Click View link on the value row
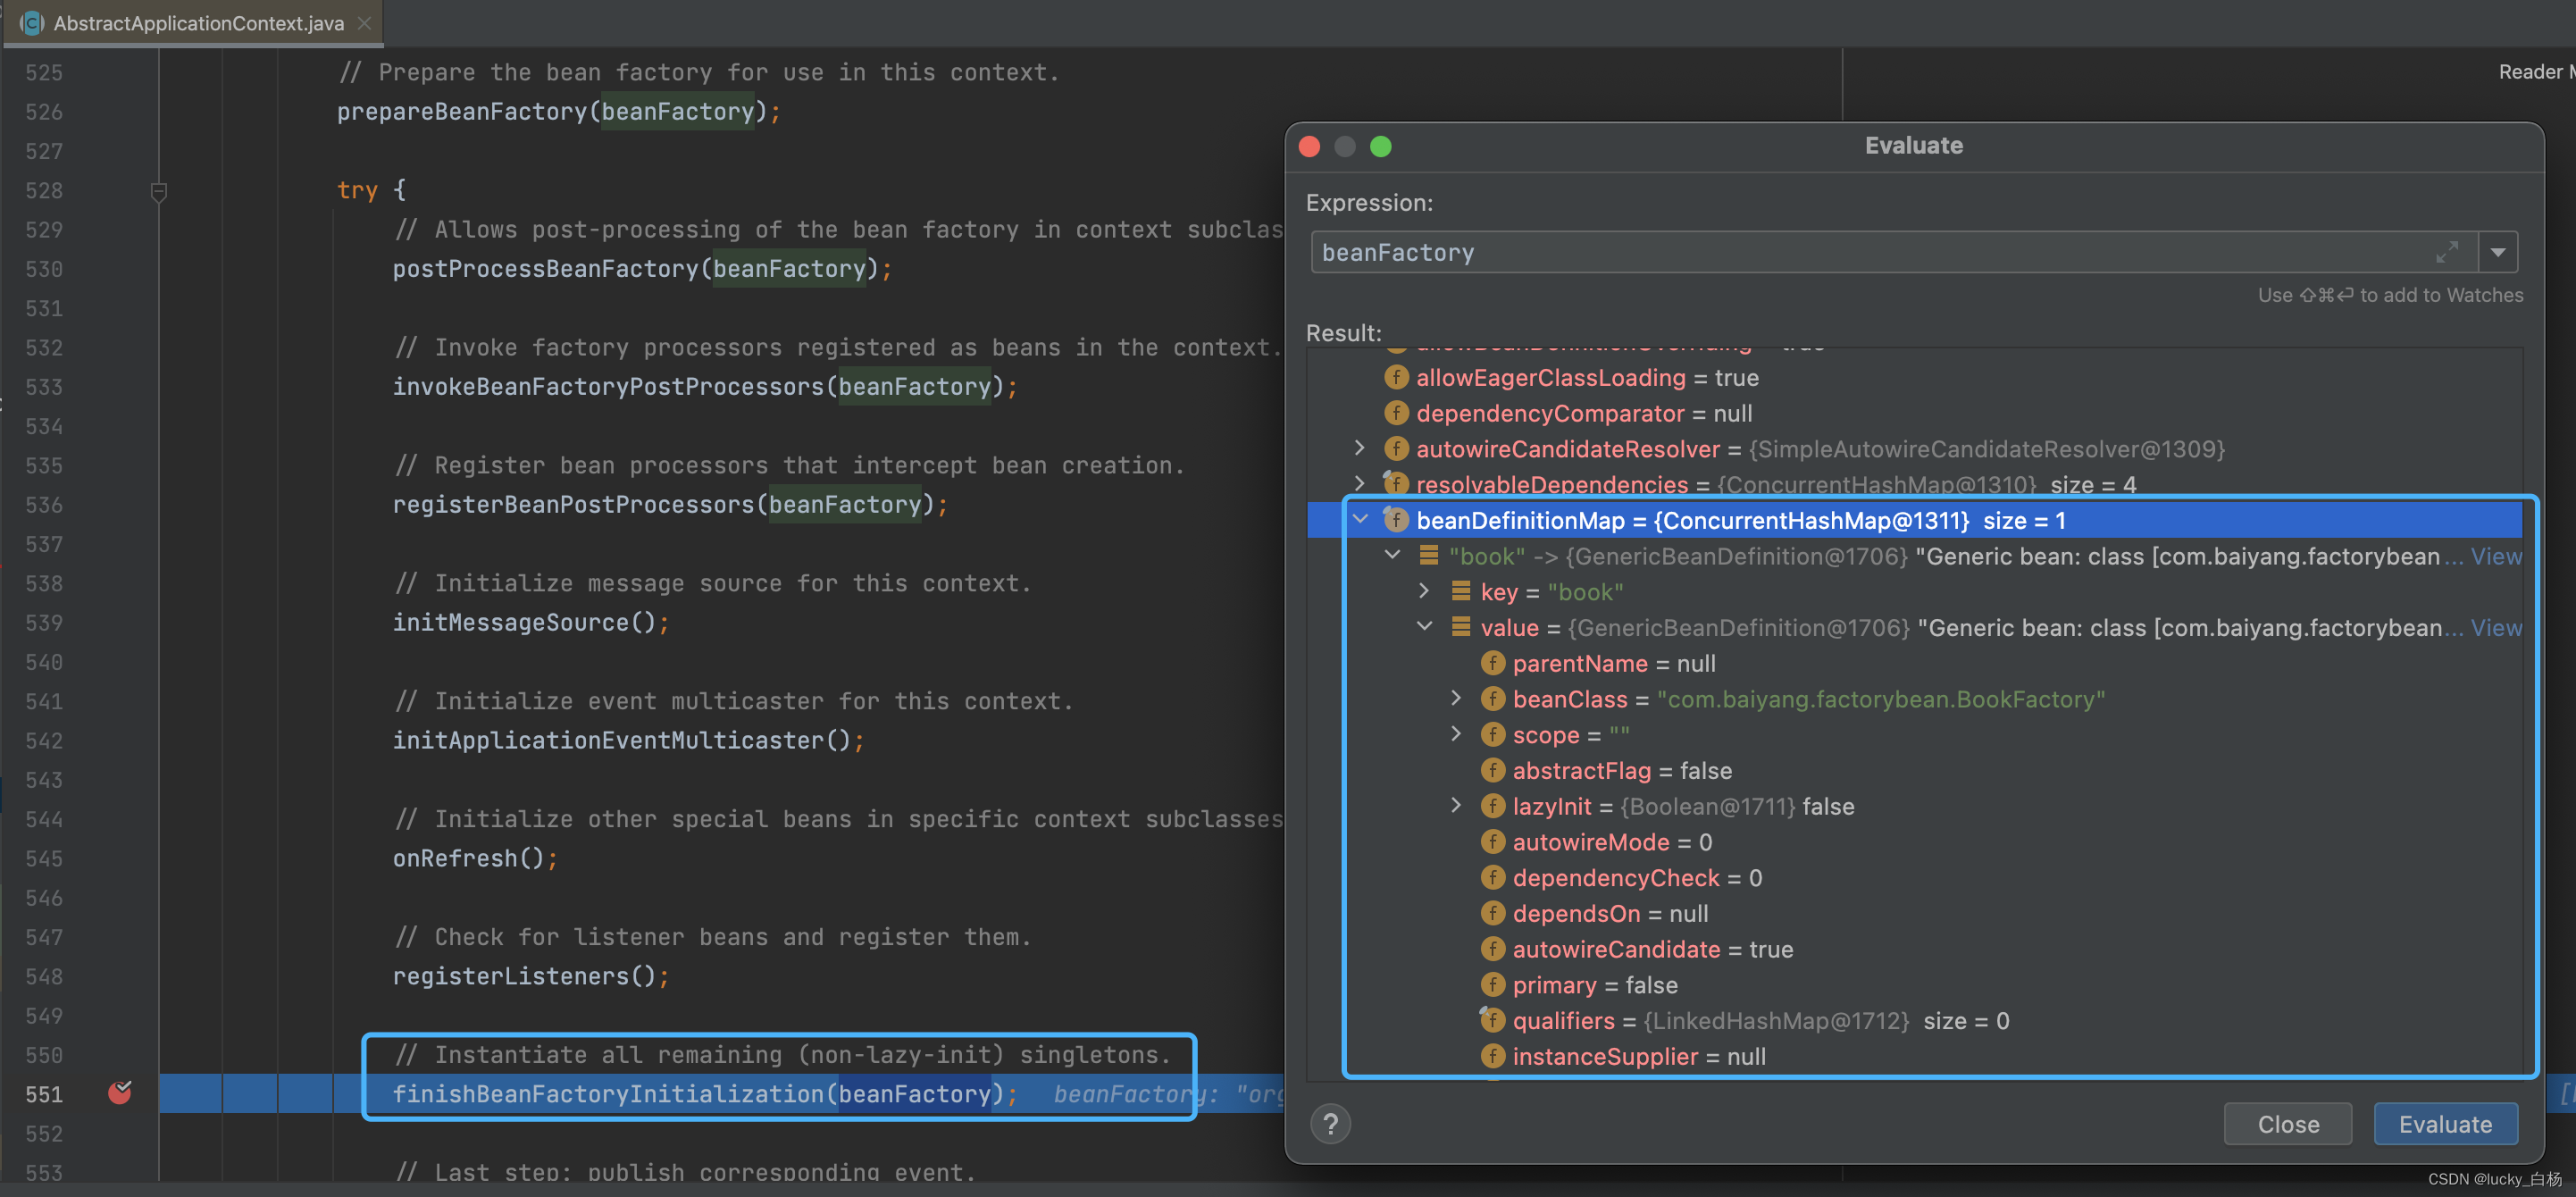 [2495, 628]
